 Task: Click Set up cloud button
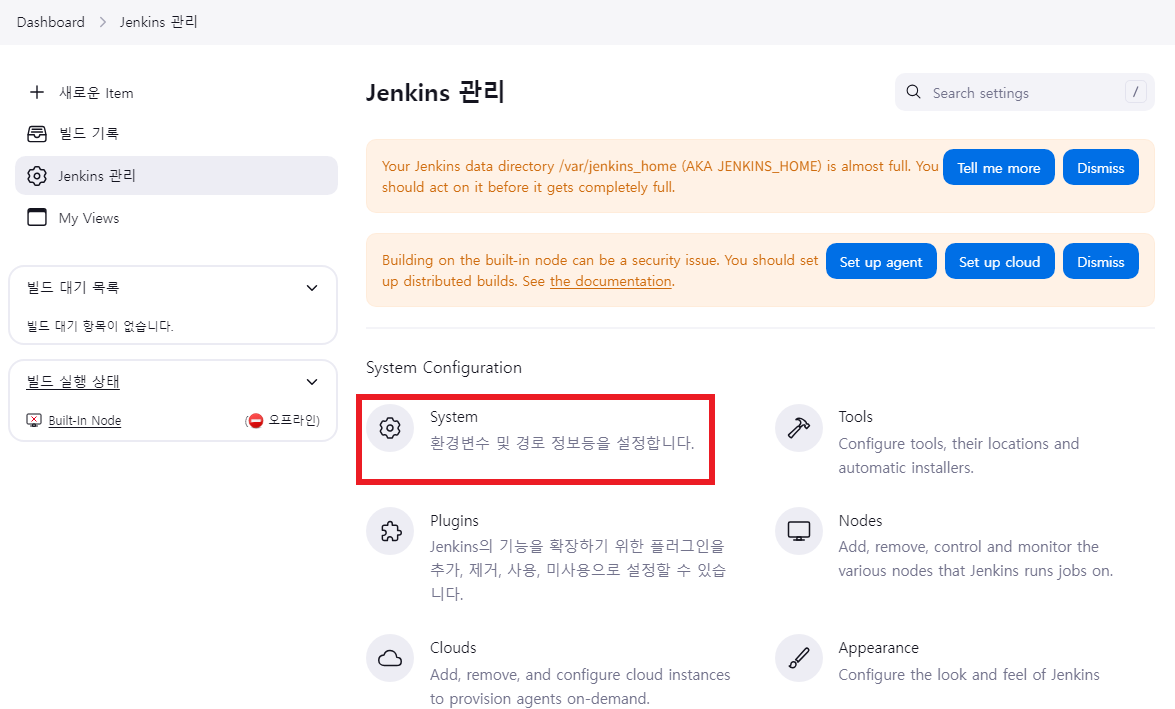pyautogui.click(x=1000, y=261)
